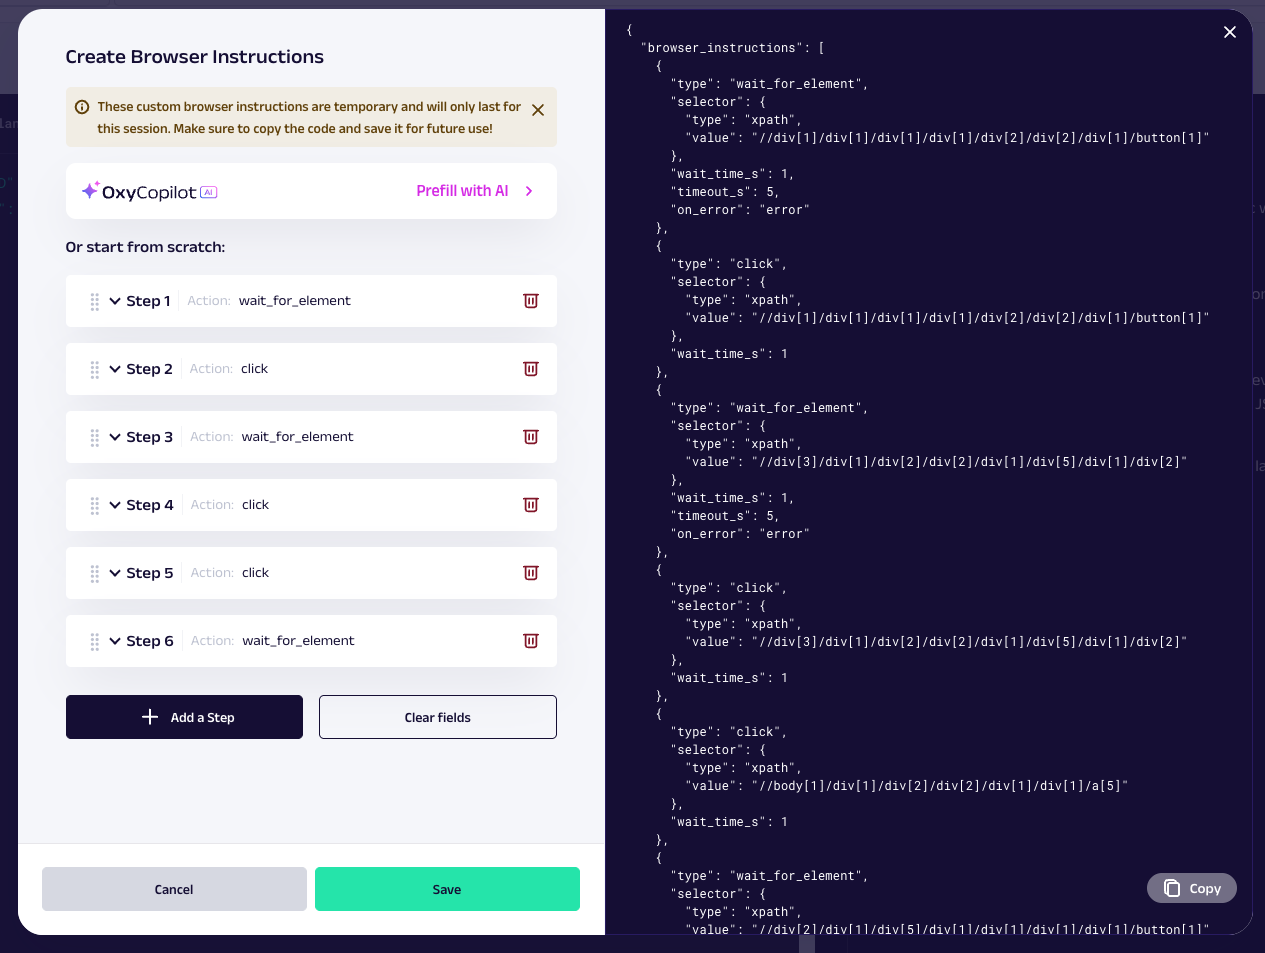This screenshot has width=1265, height=953.
Task: Dismiss the temporary instructions warning banner
Action: 538,110
